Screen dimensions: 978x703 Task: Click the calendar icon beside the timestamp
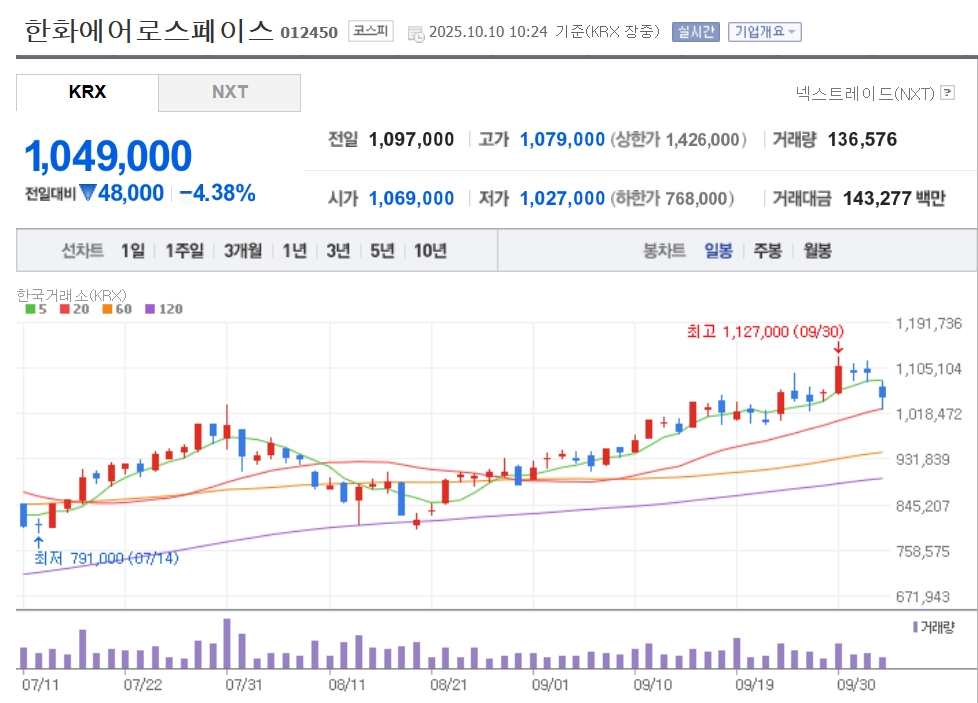416,33
